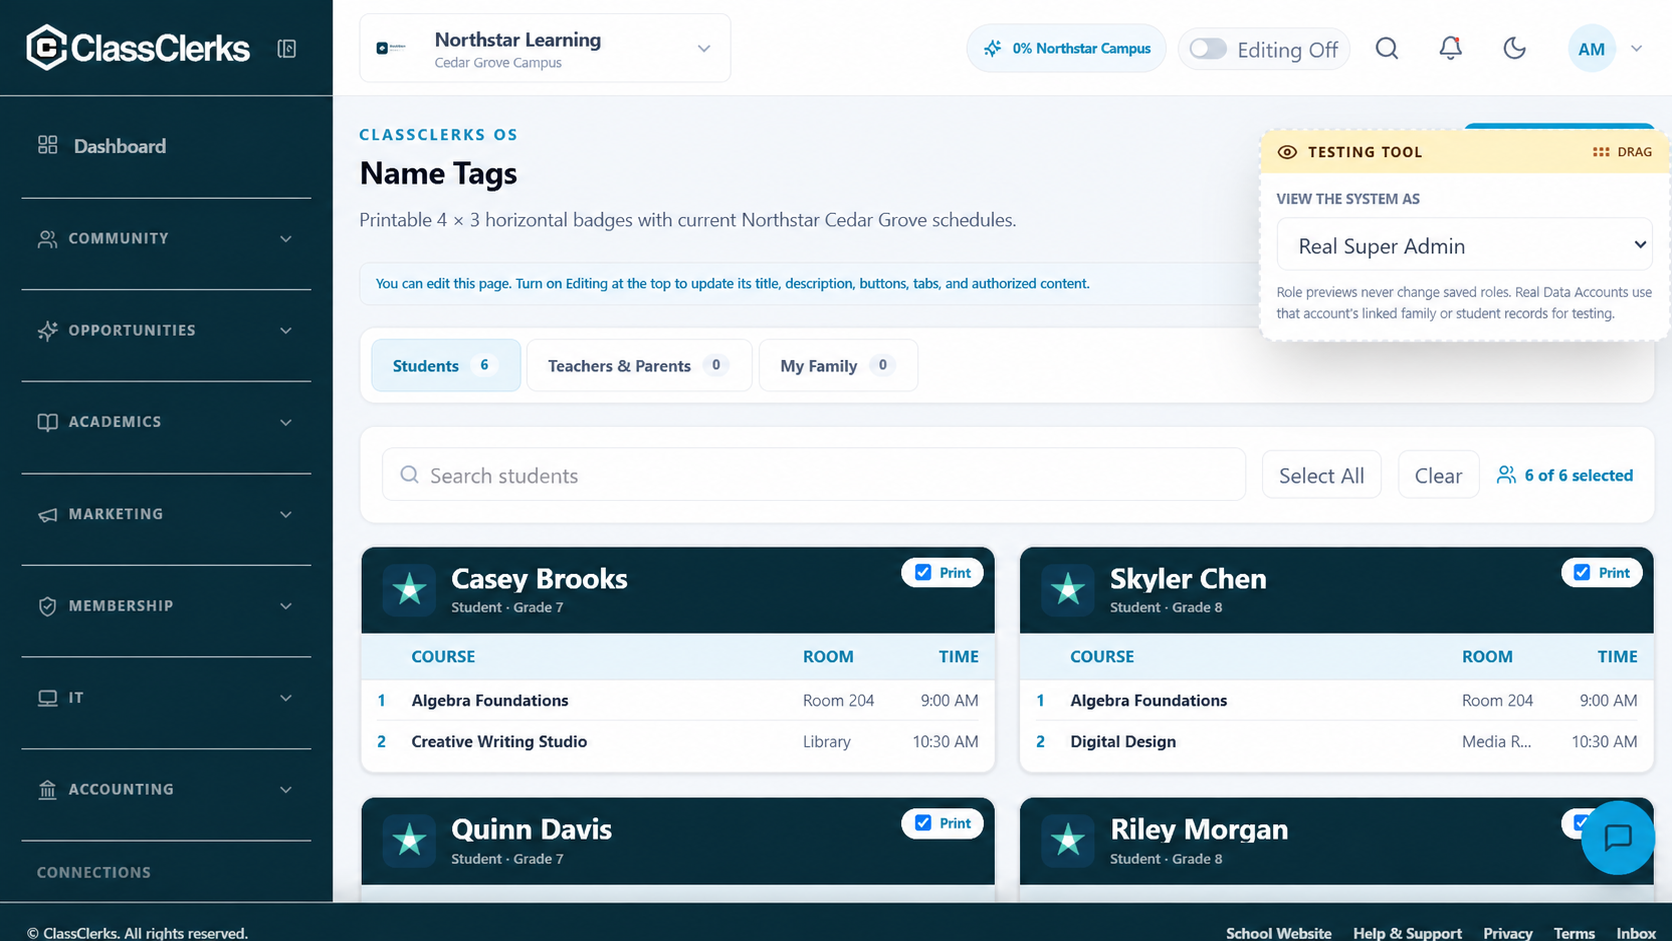Image resolution: width=1672 pixels, height=941 pixels.
Task: Open the School Website link
Action: click(x=1279, y=933)
